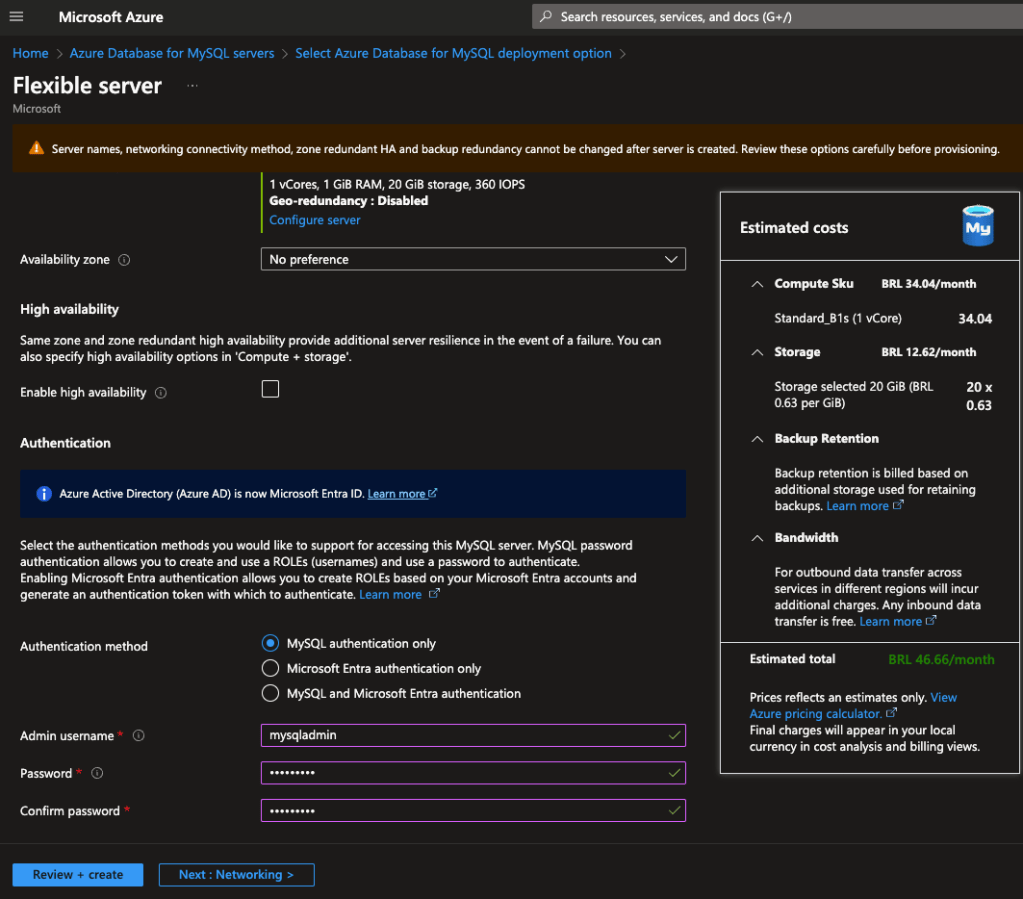Click the Availability zone info icon
The height and width of the screenshot is (899, 1023).
125,260
